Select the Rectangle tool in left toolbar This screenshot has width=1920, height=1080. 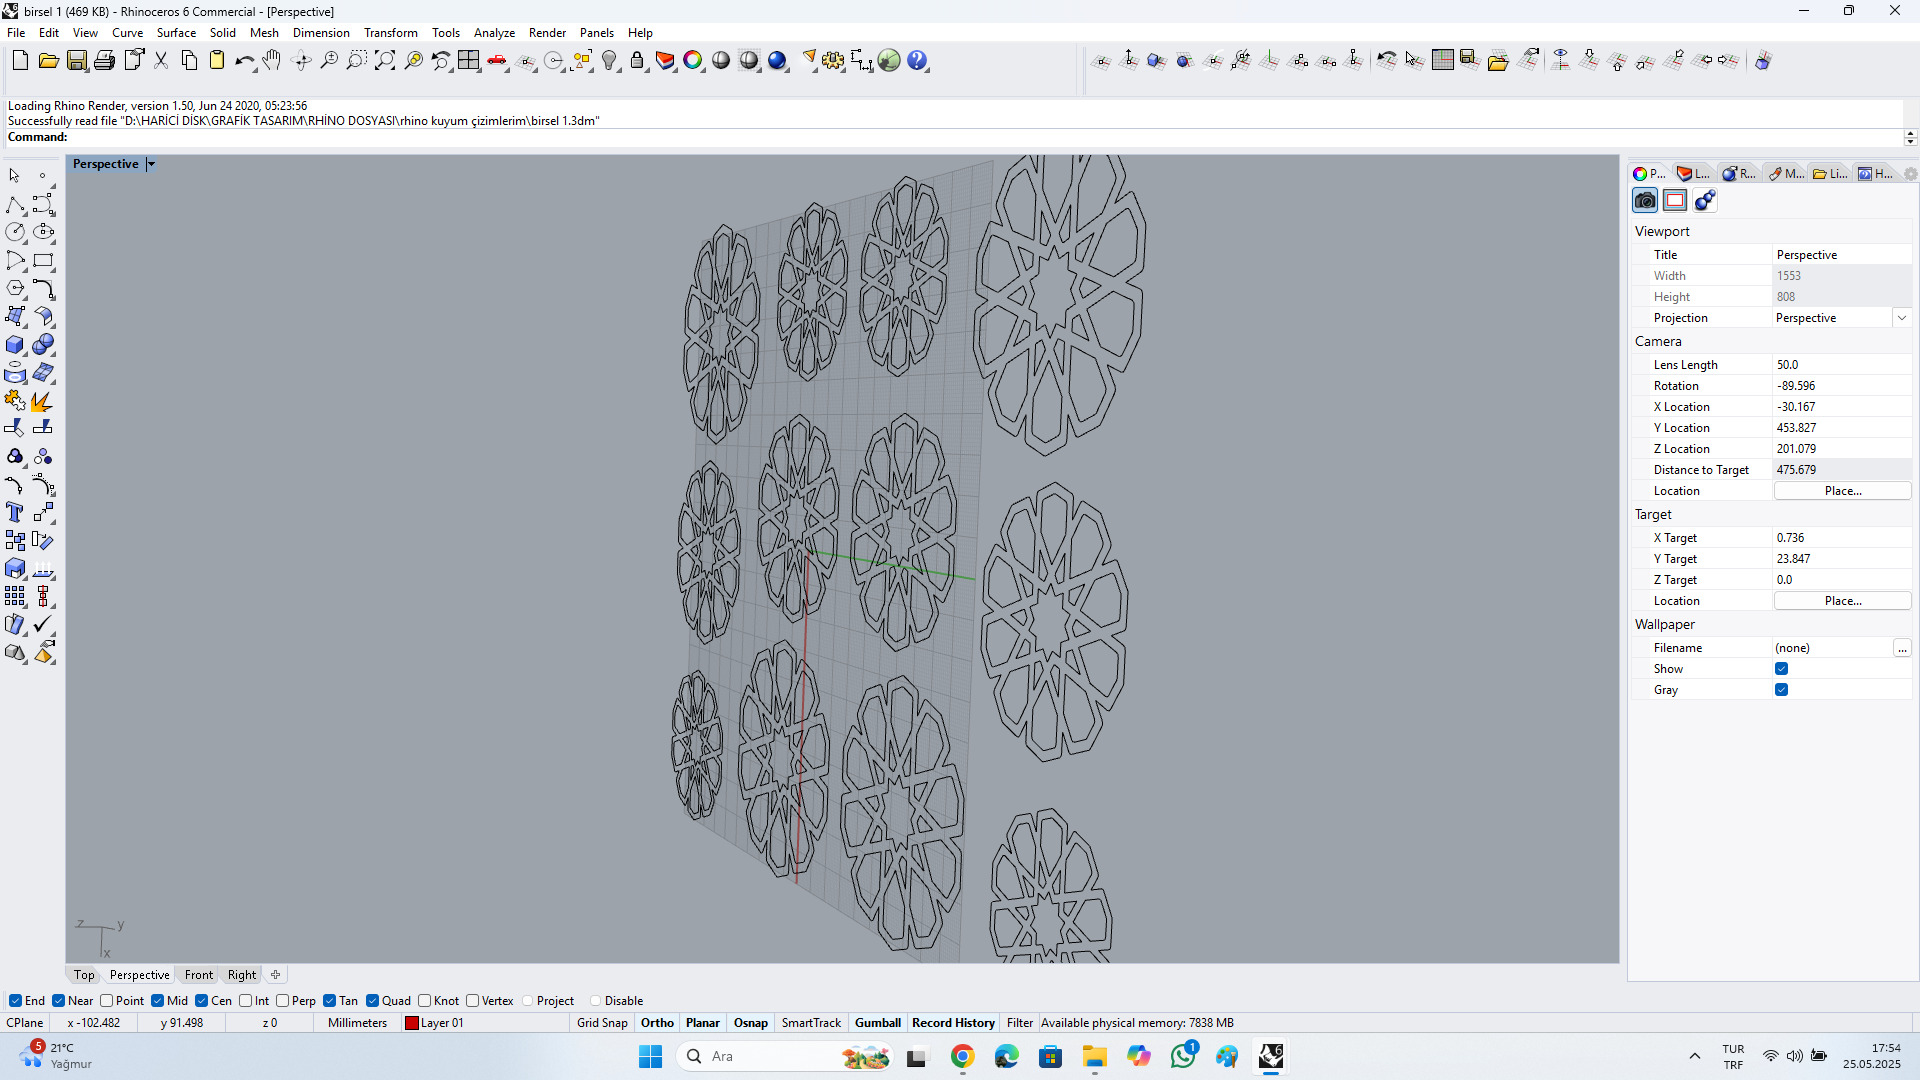click(x=43, y=261)
